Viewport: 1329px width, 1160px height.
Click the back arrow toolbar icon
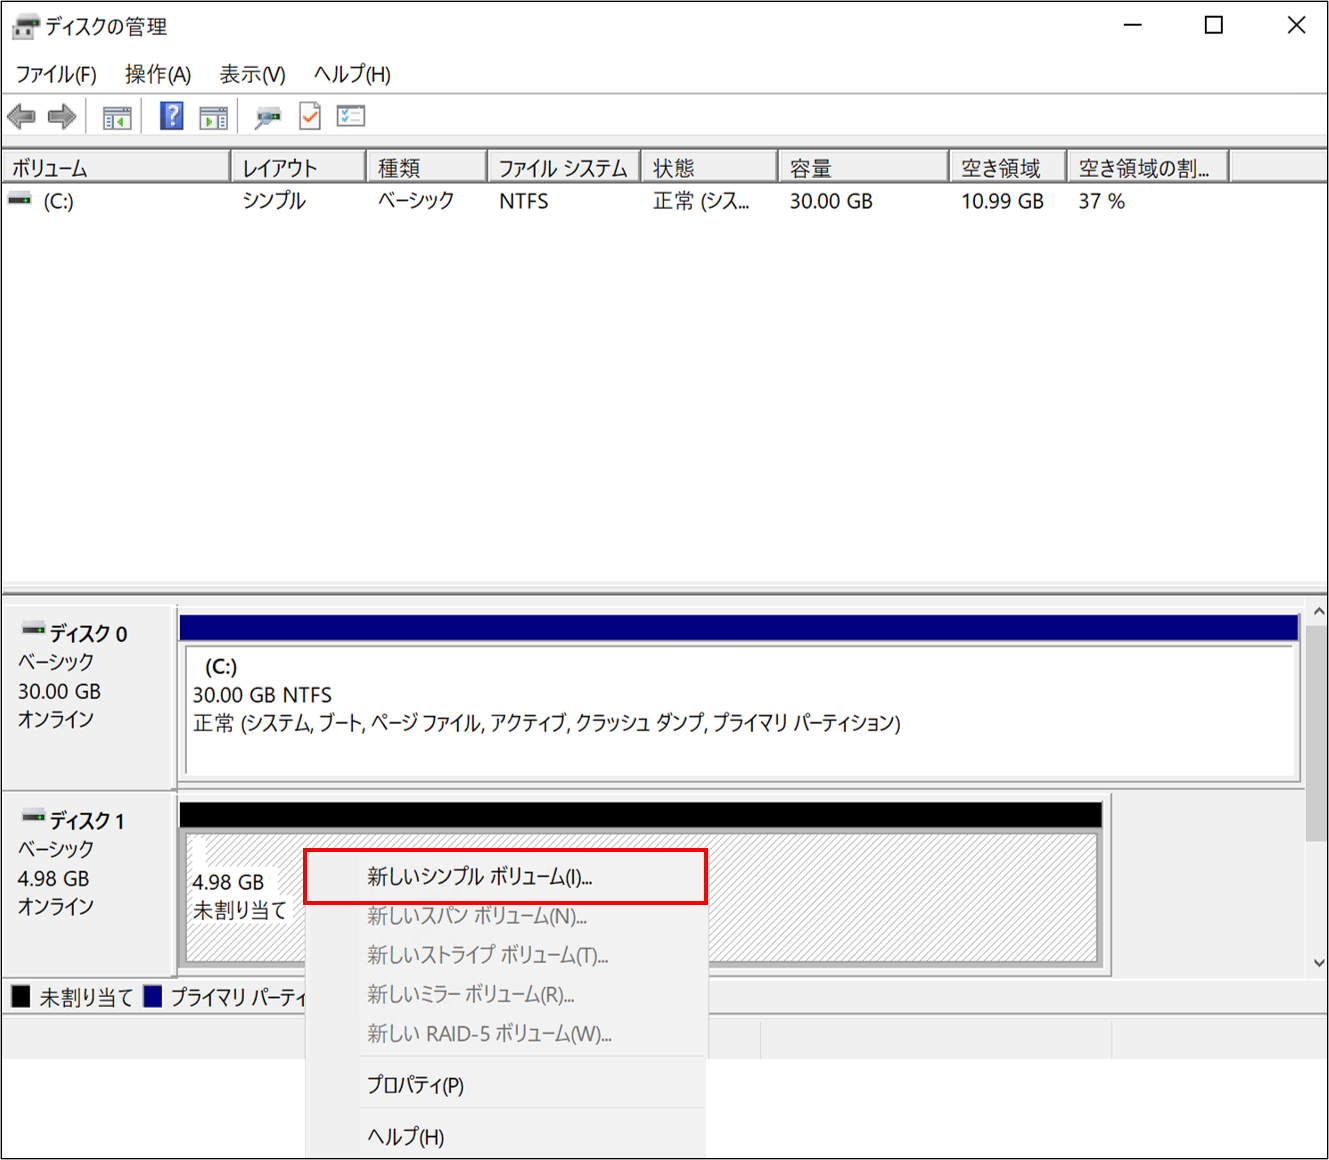(21, 117)
